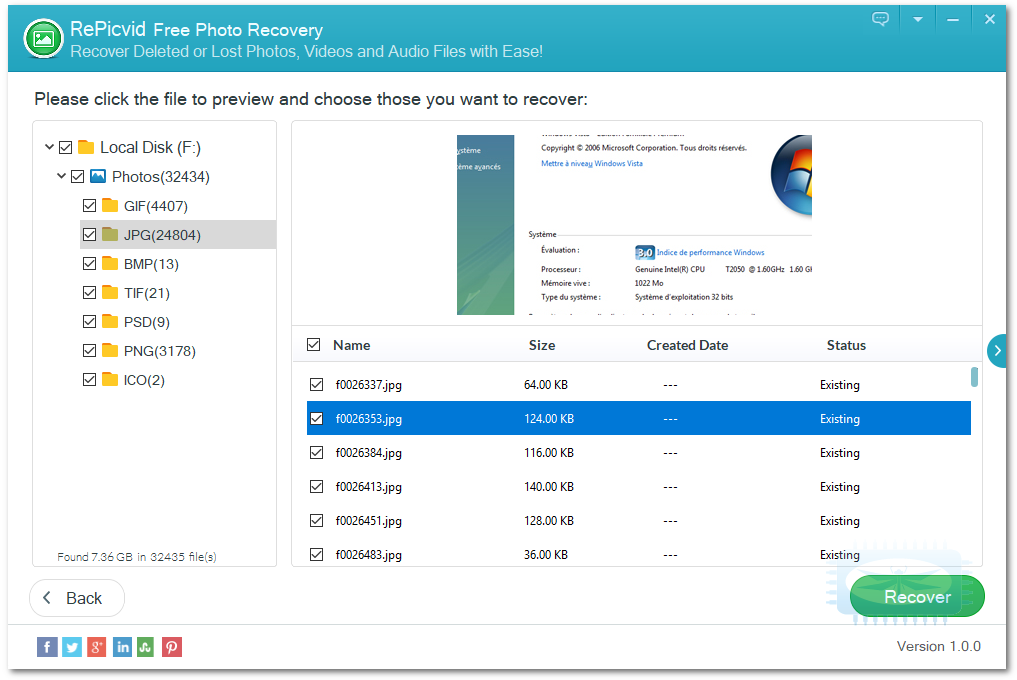Uncheck the f0026483.jpg file checkbox
Screen dimensions: 1017x680
click(317, 555)
